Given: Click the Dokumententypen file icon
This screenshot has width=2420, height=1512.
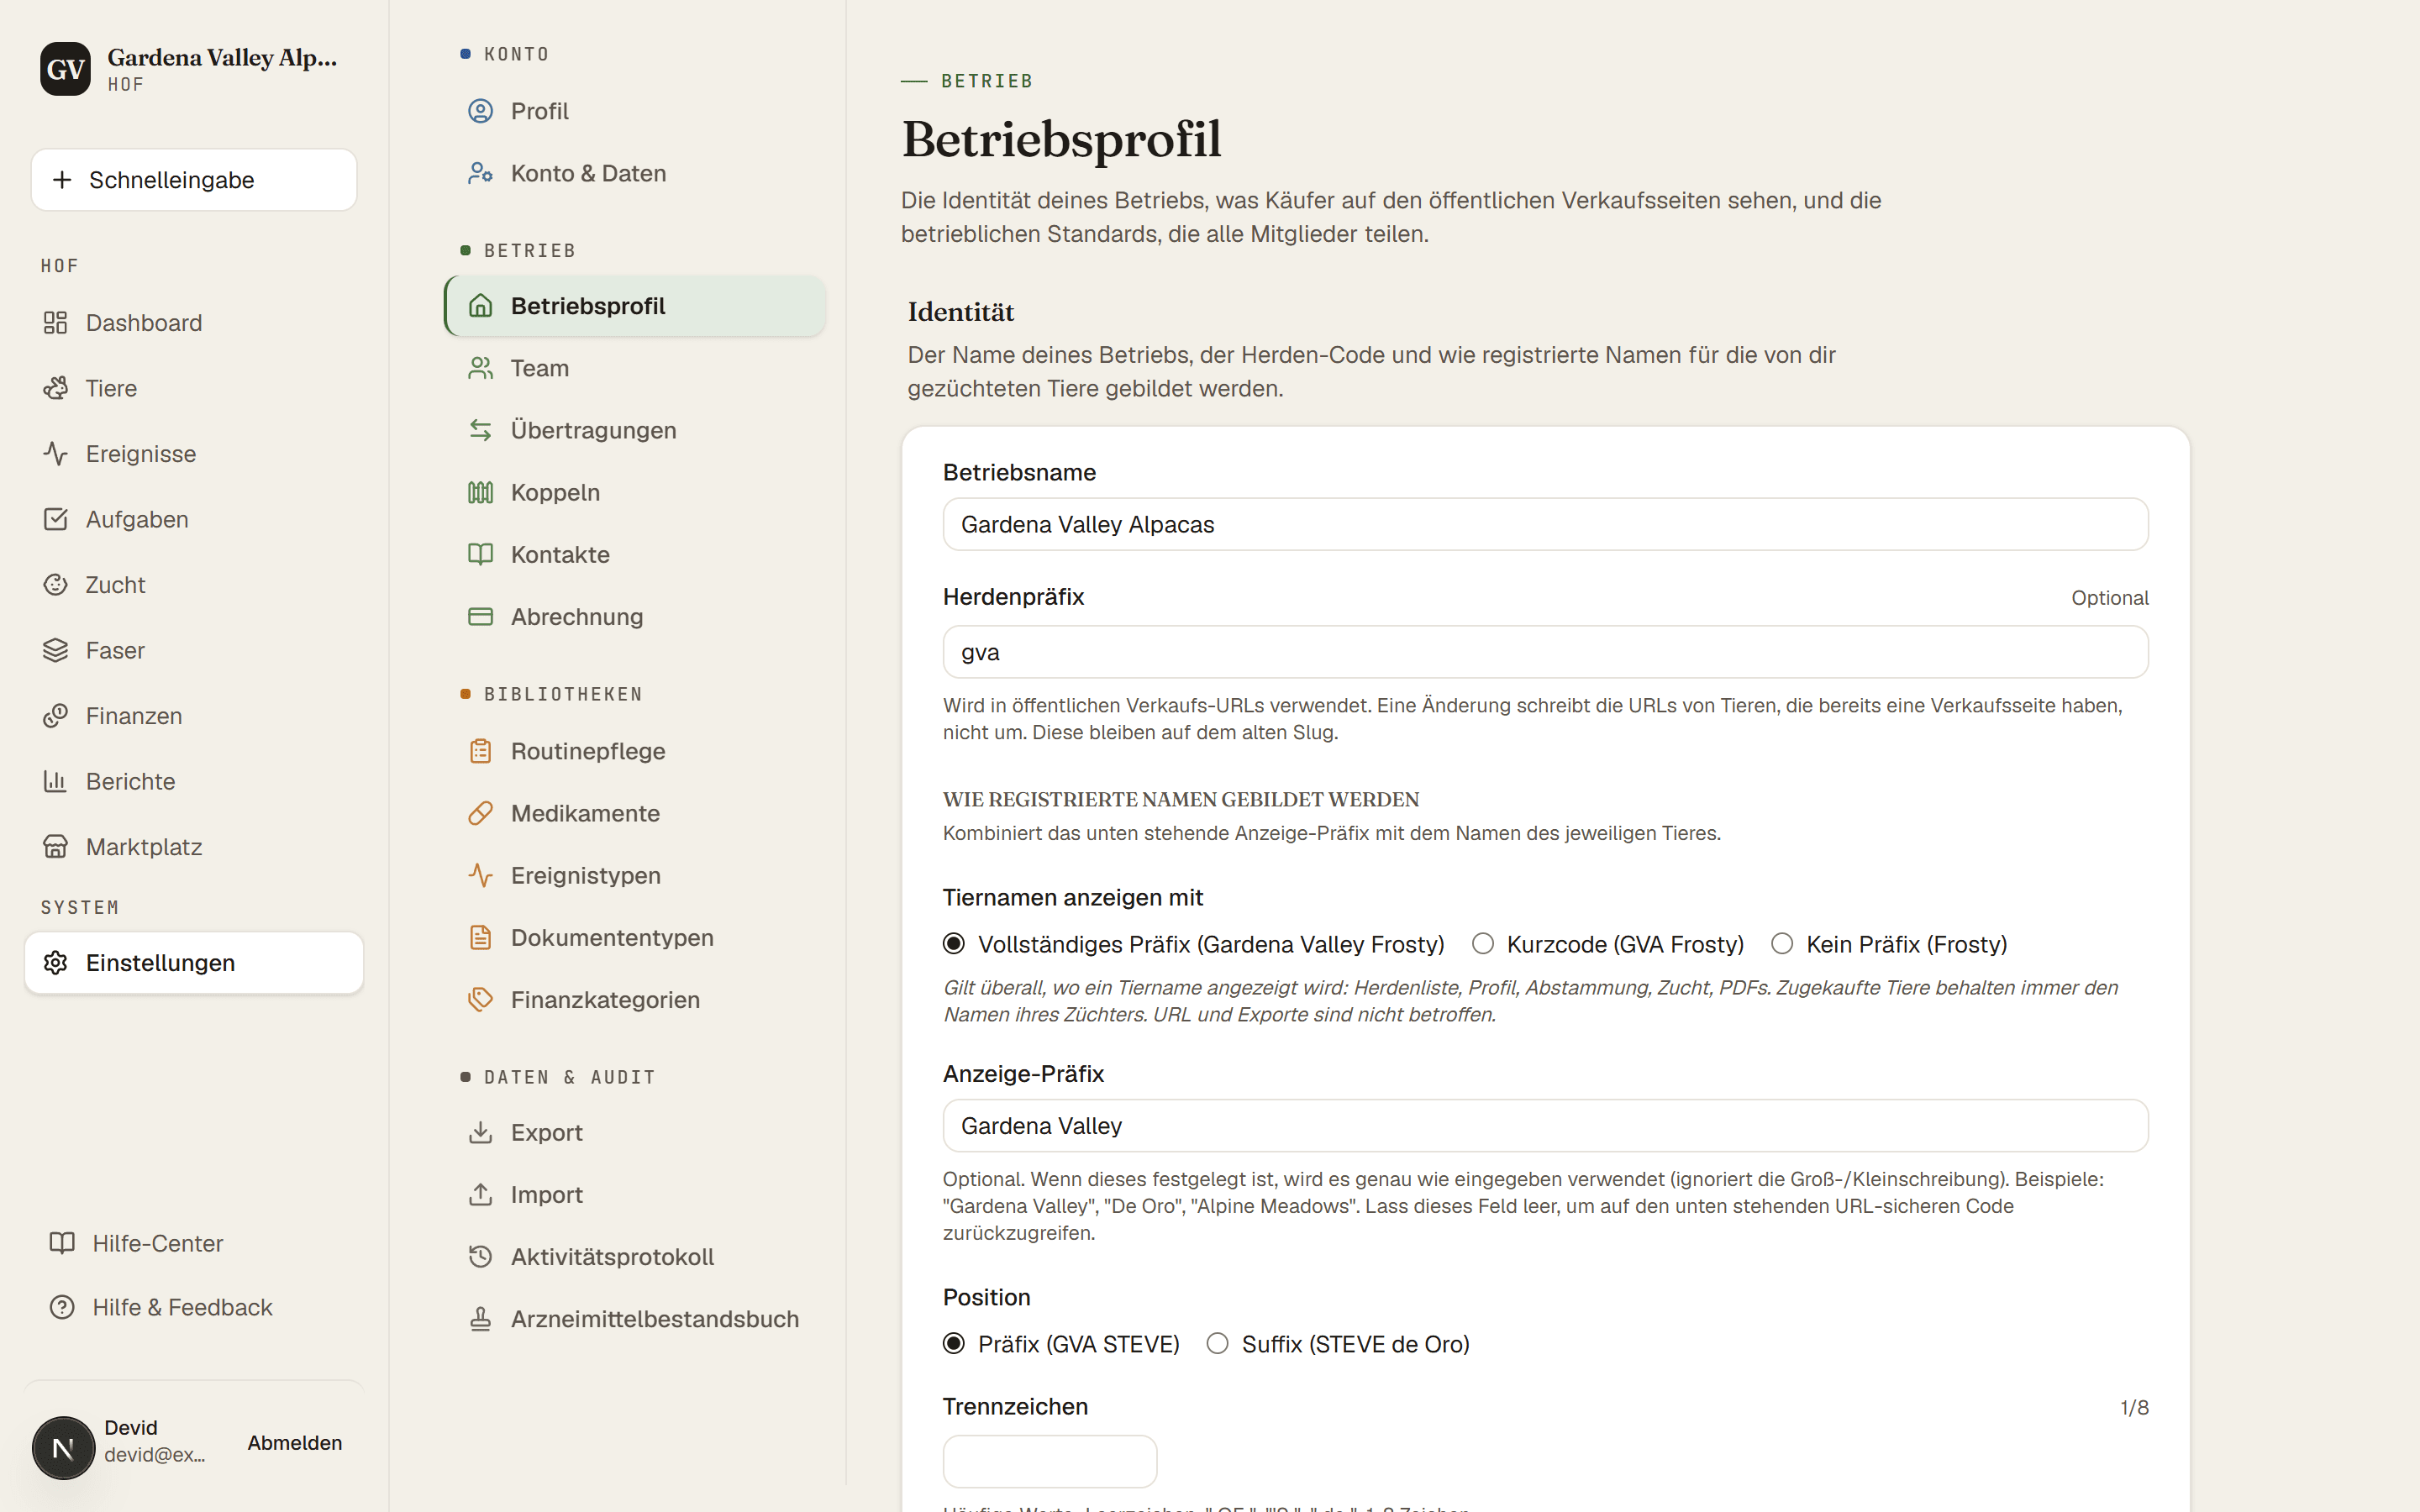Looking at the screenshot, I should (480, 937).
